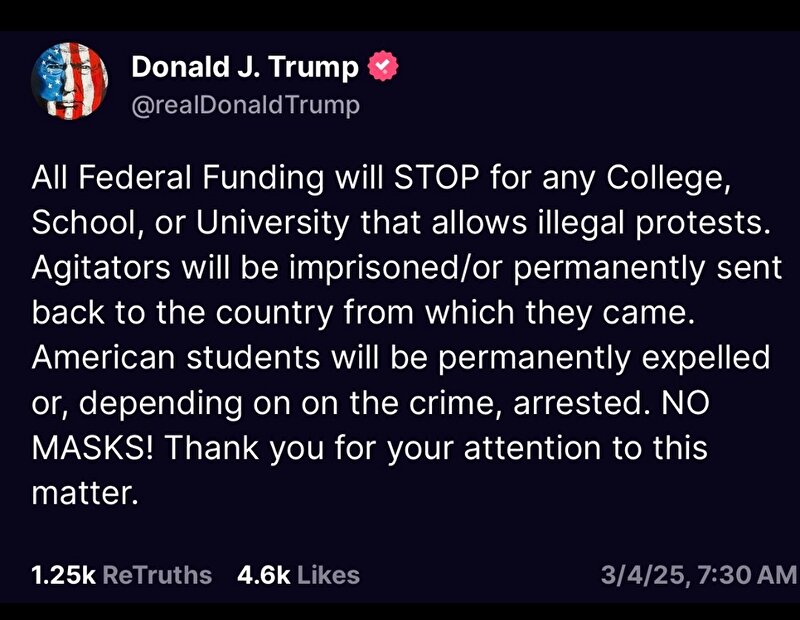The width and height of the screenshot is (800, 620).
Task: Open the 3/4/25, 7:30 AM timestamp
Action: (698, 575)
